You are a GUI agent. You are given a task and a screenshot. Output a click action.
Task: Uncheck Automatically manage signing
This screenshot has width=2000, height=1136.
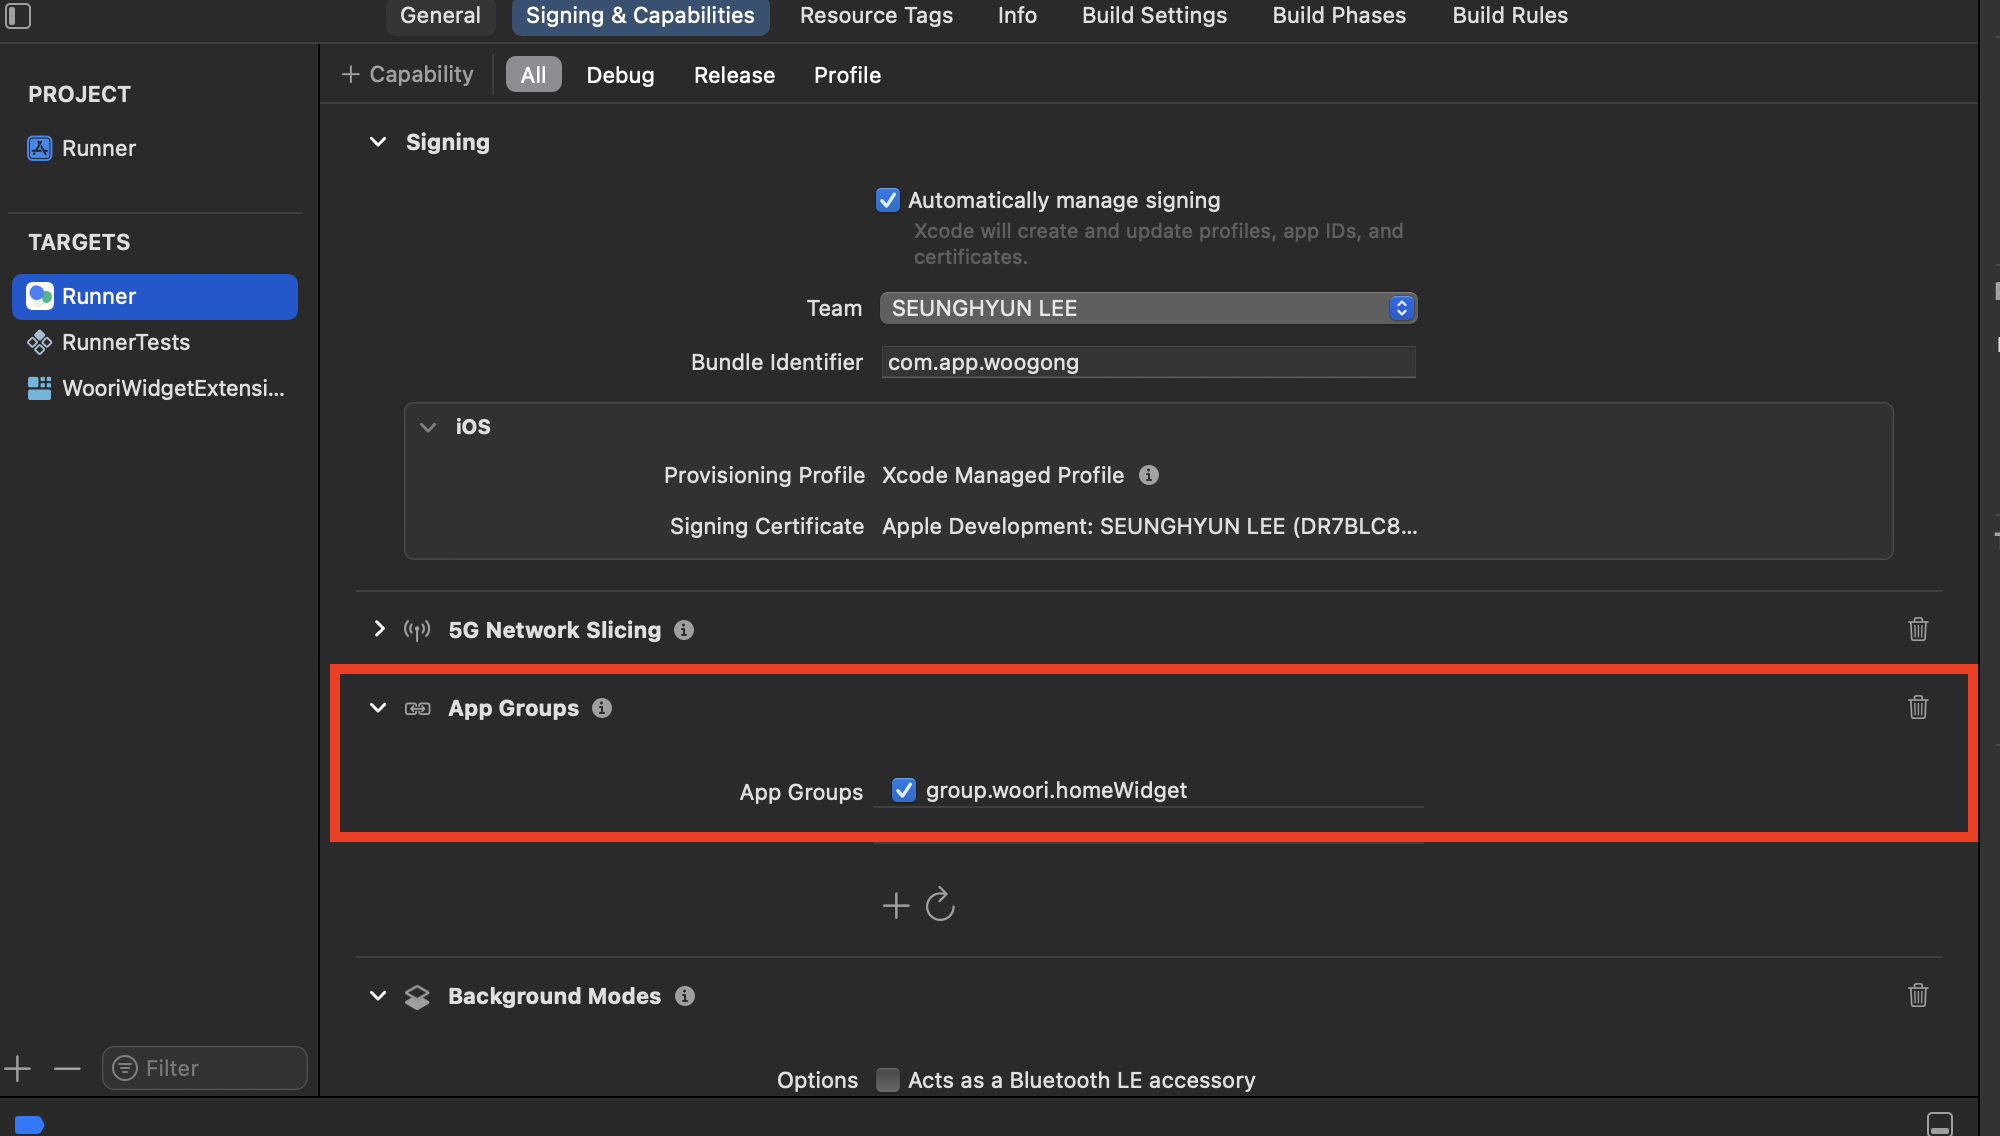(x=887, y=200)
